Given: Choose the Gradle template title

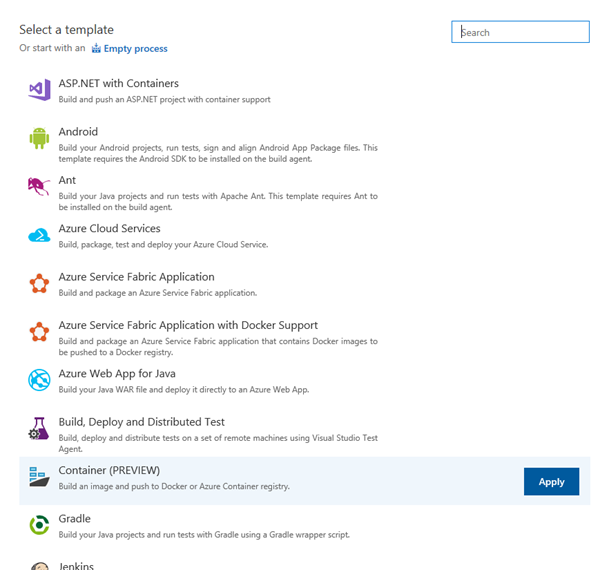Looking at the screenshot, I should pyautogui.click(x=75, y=519).
